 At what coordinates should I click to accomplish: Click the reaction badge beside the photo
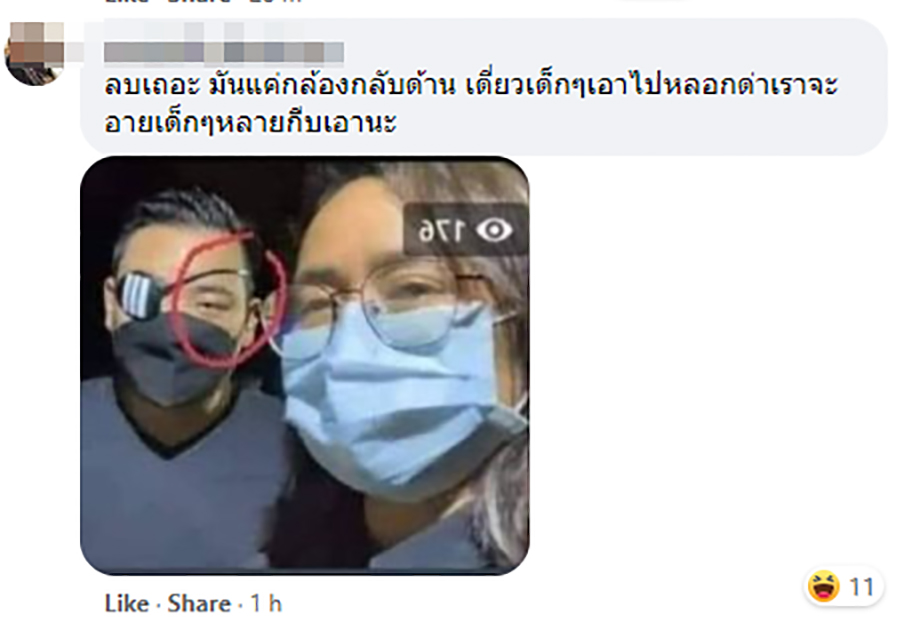[845, 587]
